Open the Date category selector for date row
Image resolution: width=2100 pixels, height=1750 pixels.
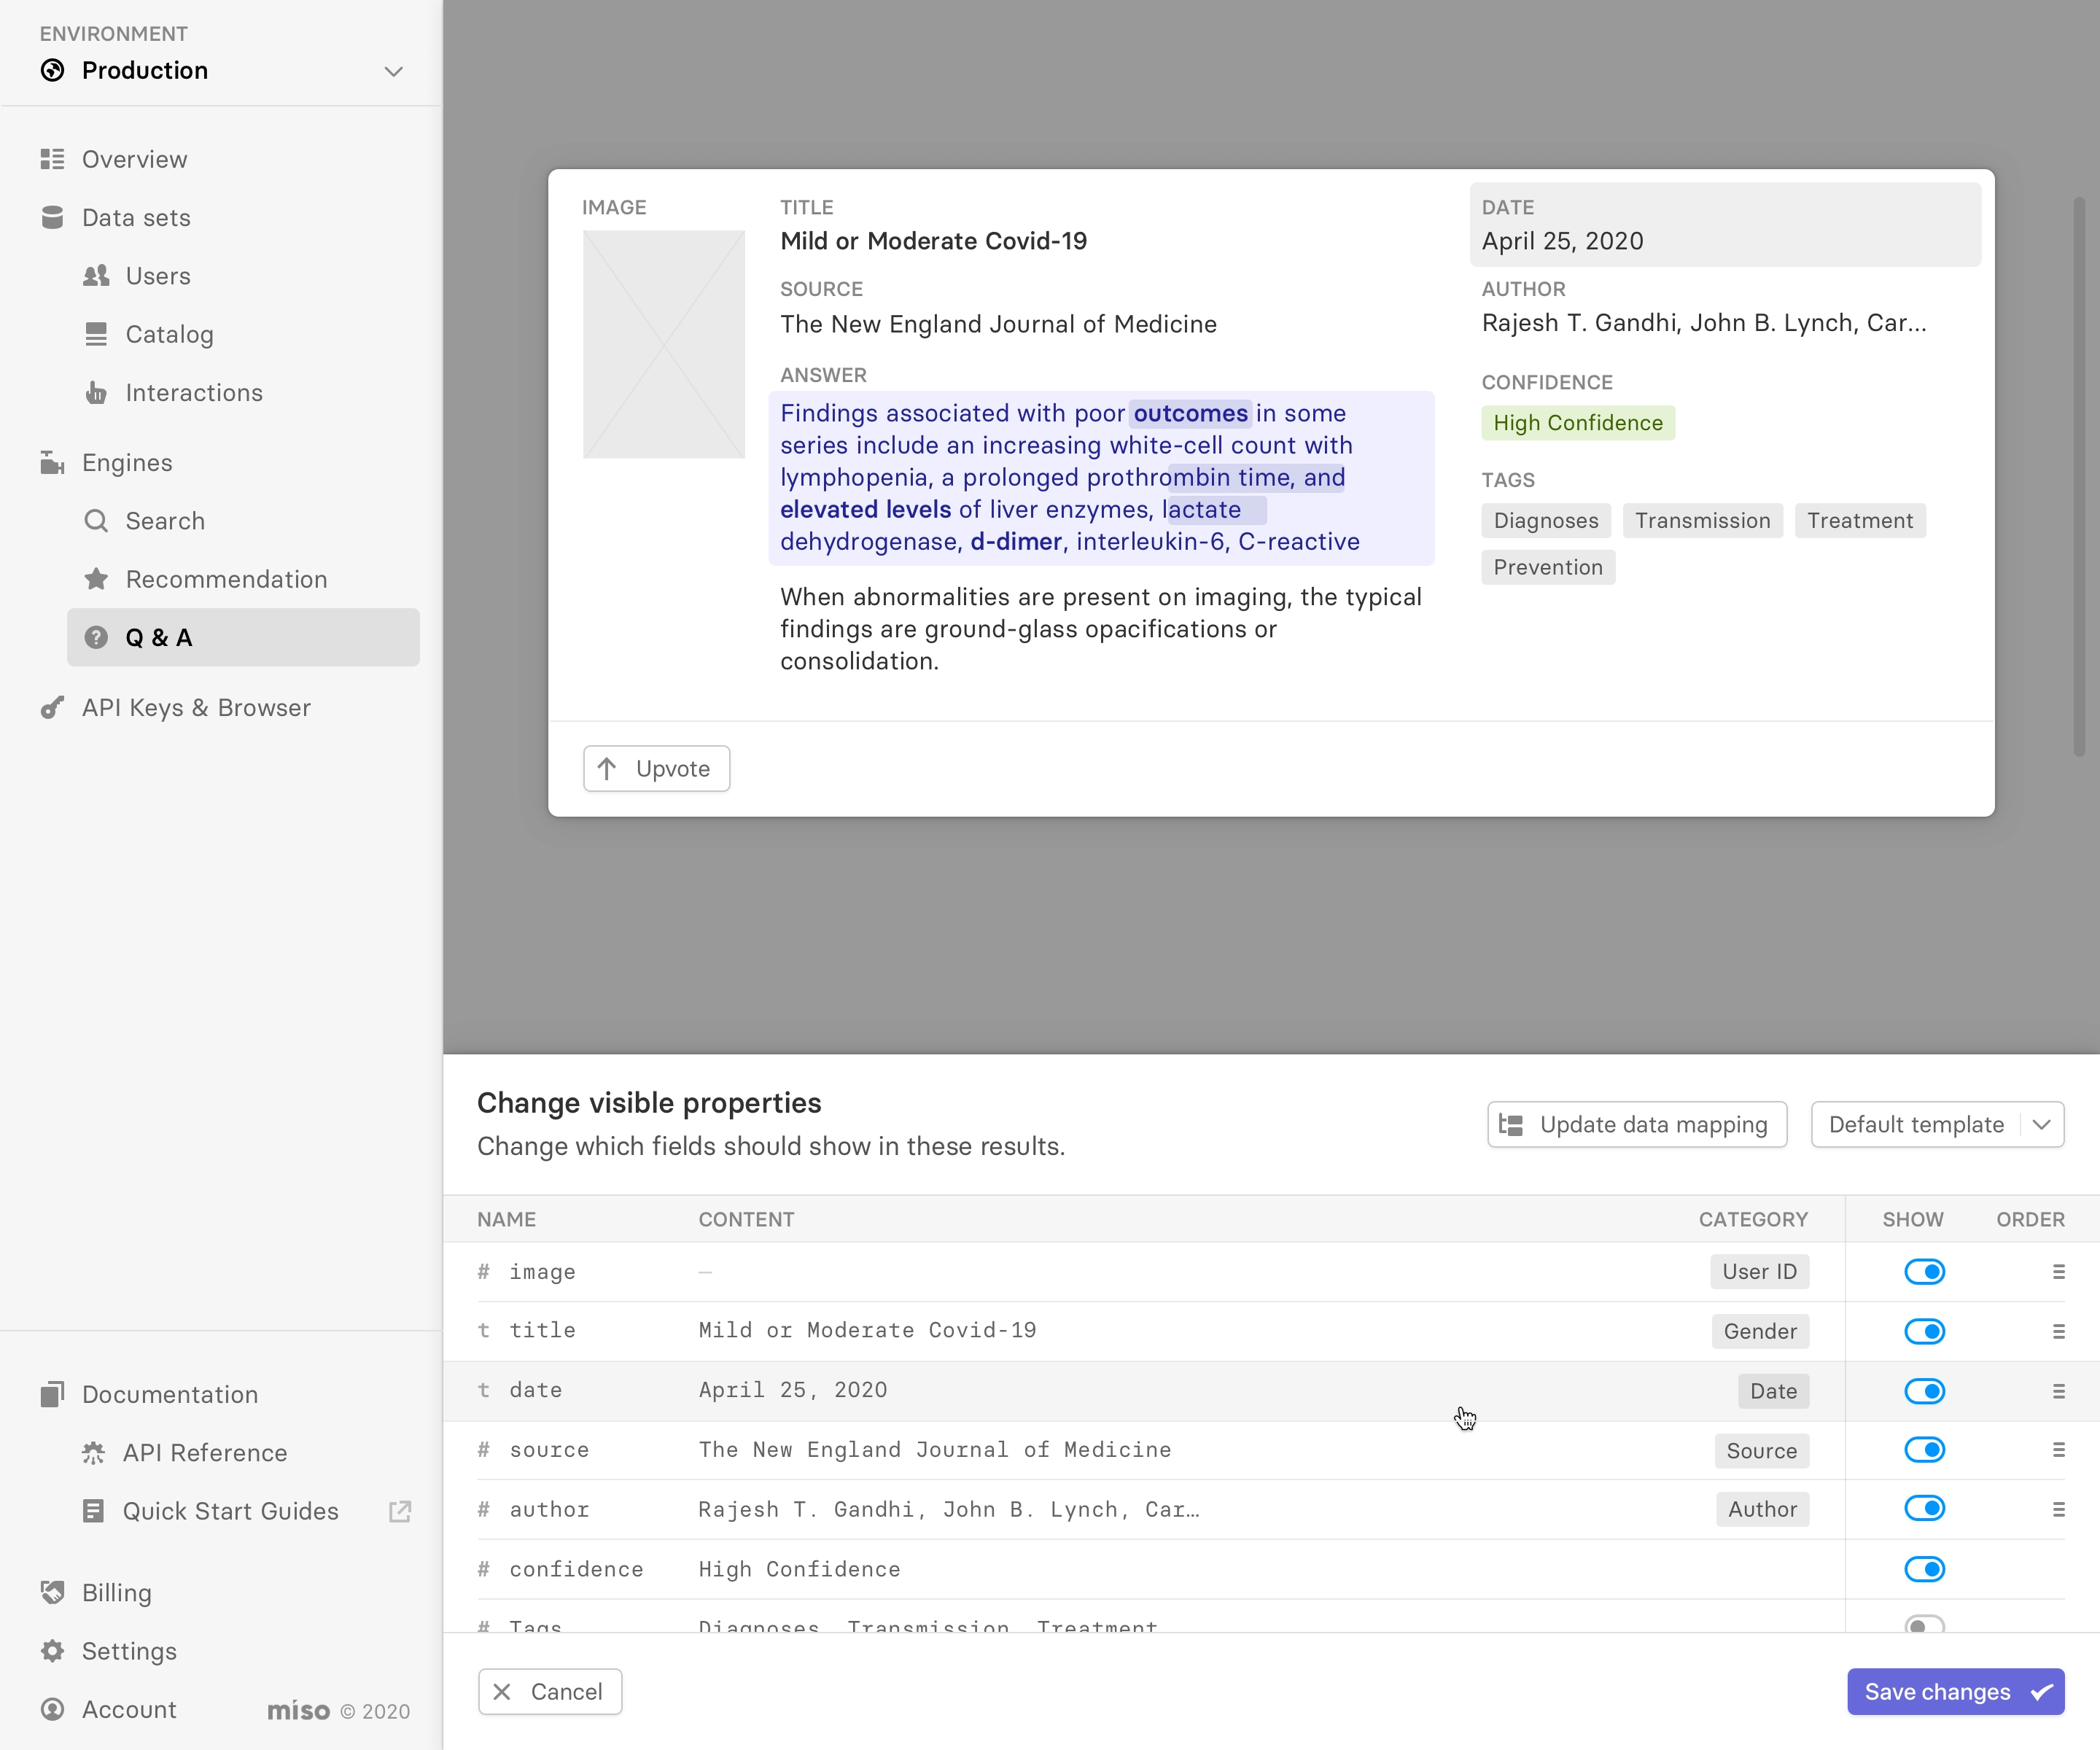(1773, 1391)
